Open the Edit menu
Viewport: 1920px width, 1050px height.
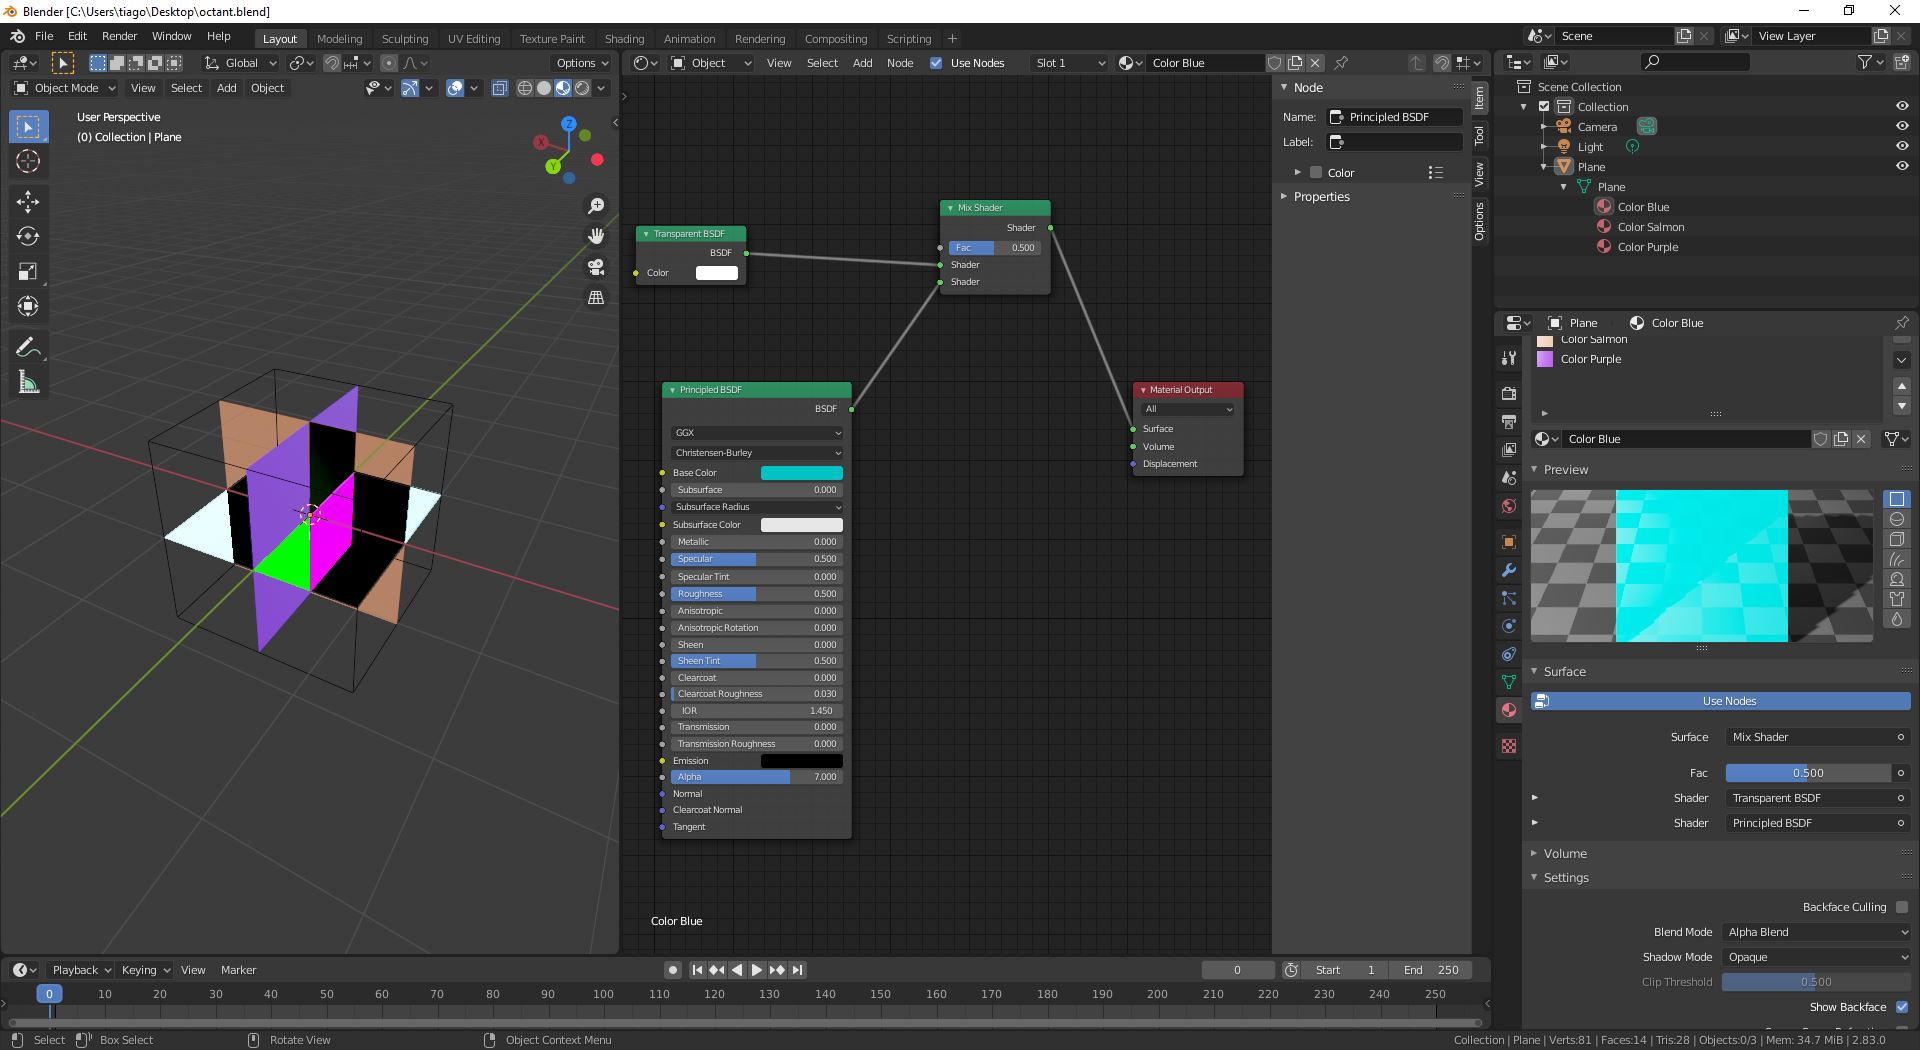pos(77,36)
